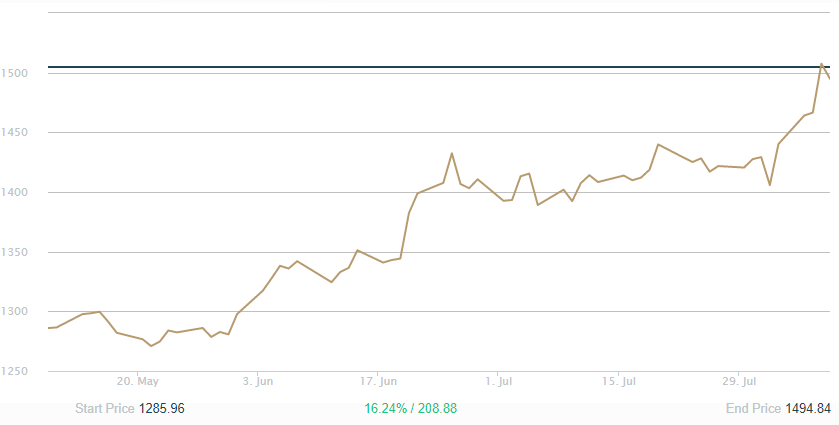
Task: Select the 1300 price level label
Action: coord(15,312)
